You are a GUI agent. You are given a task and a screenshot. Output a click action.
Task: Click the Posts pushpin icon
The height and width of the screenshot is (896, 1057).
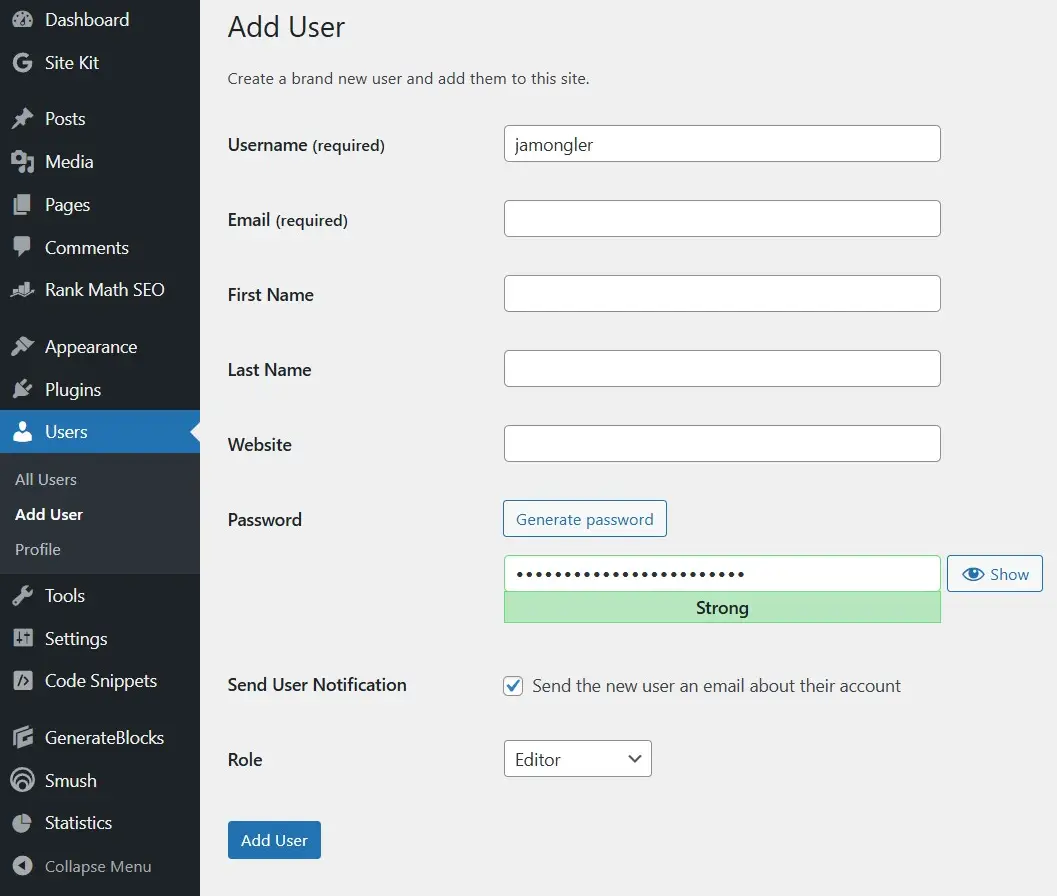(22, 119)
